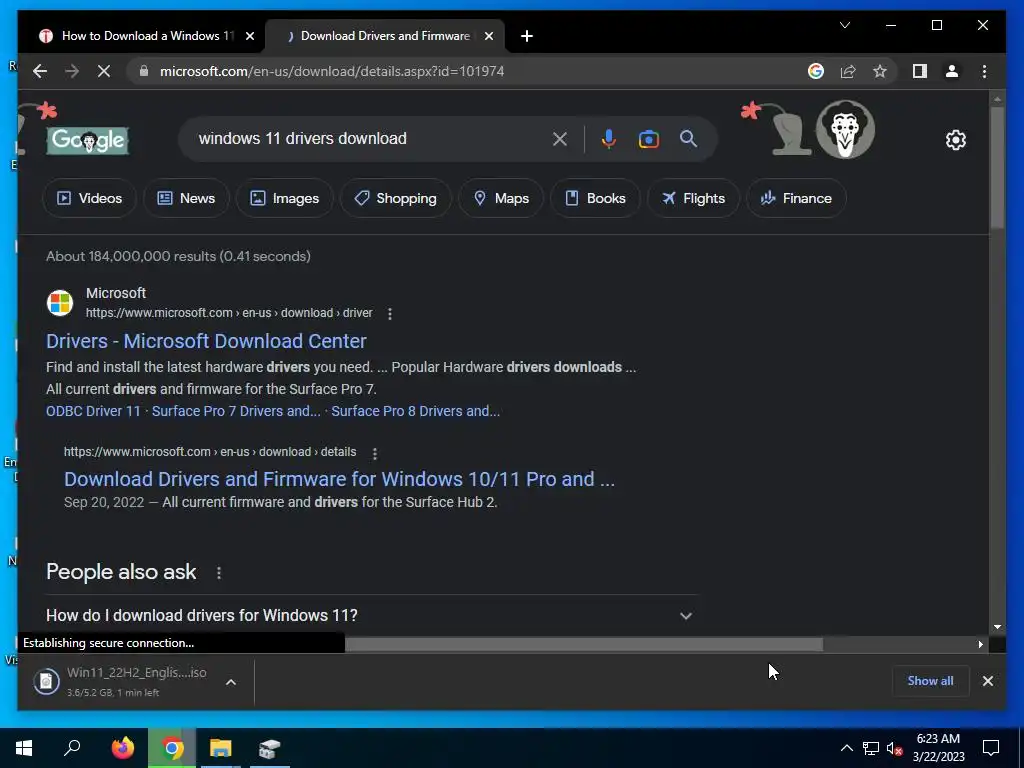1024x768 pixels.
Task: Open the Windows notification center
Action: tap(991, 748)
